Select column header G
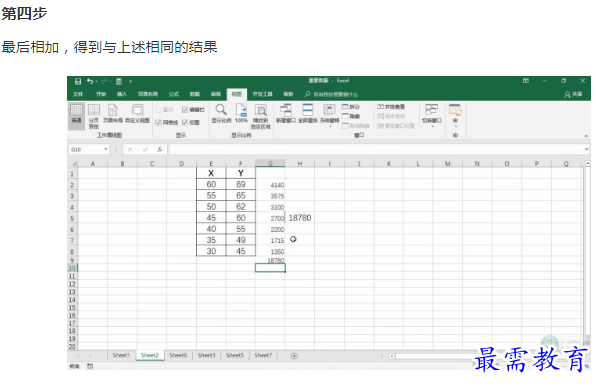 click(270, 163)
